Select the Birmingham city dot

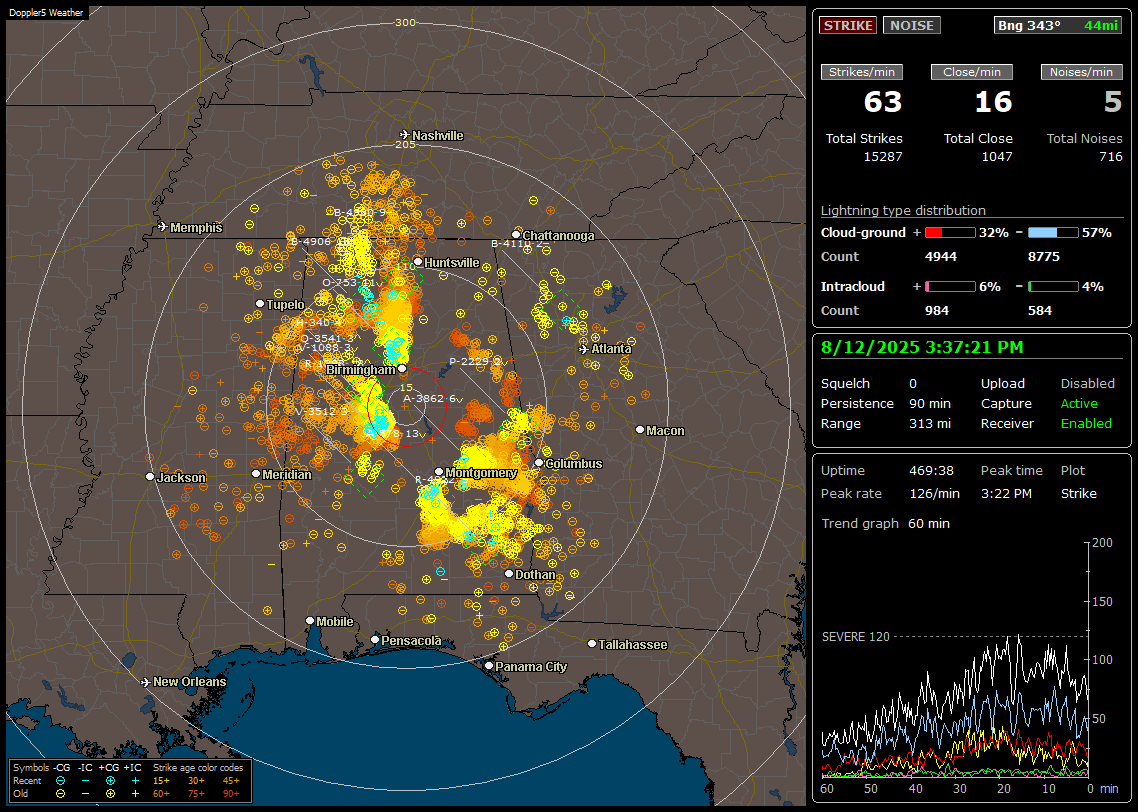[402, 369]
